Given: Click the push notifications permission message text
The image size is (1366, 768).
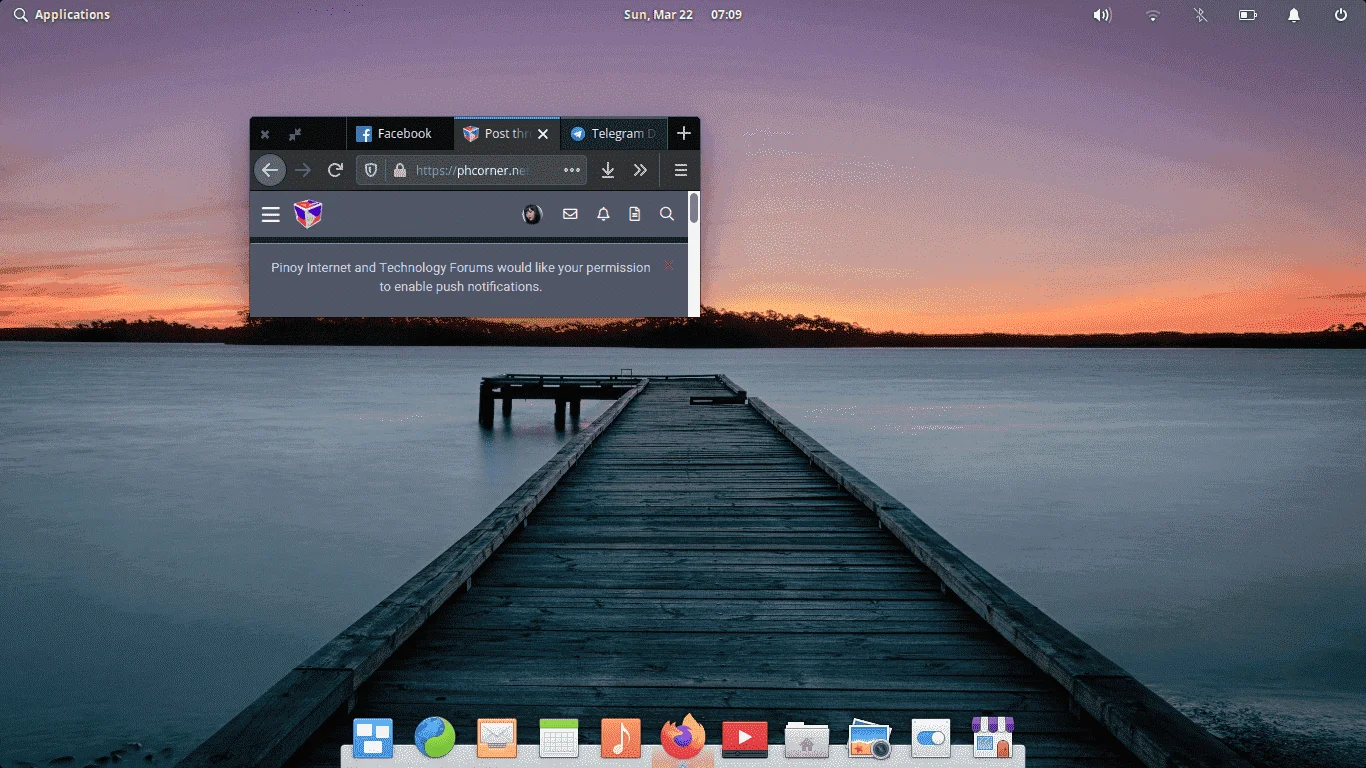Looking at the screenshot, I should point(461,277).
